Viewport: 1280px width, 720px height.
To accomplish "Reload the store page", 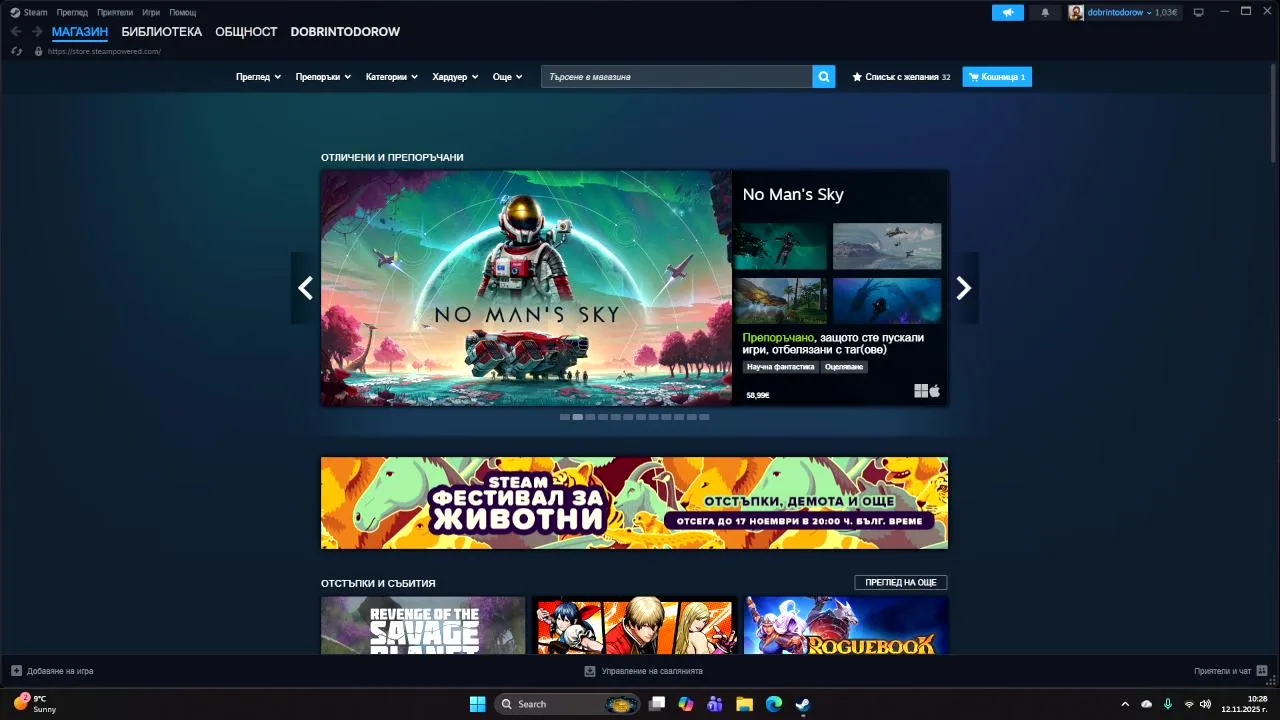I will click(17, 51).
